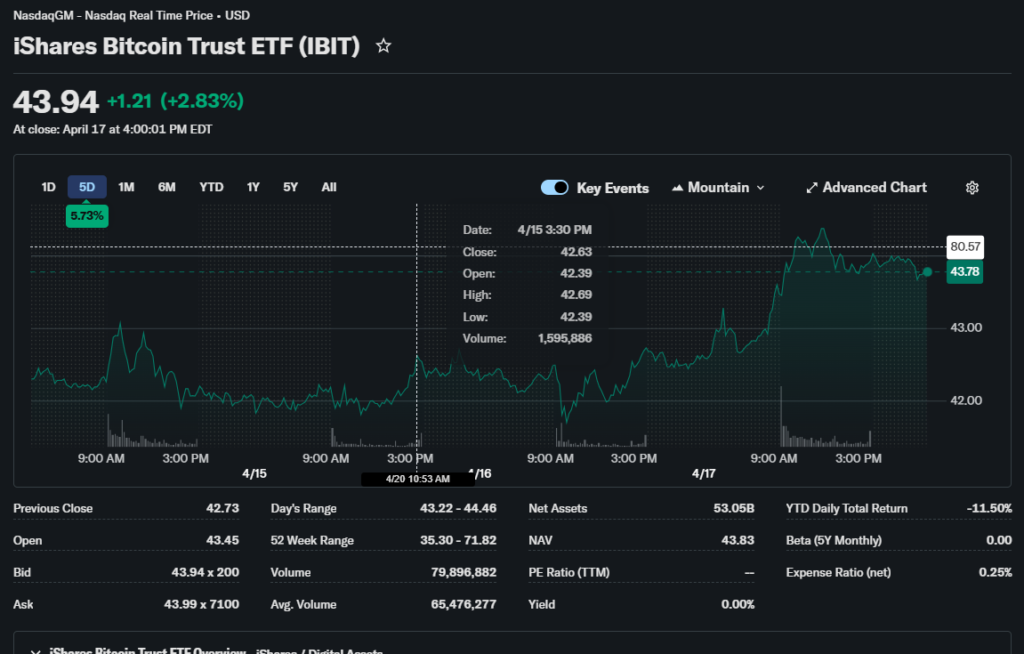Add IBIT to watchlist with star icon
Screen dimensions: 1024x654
(383, 46)
